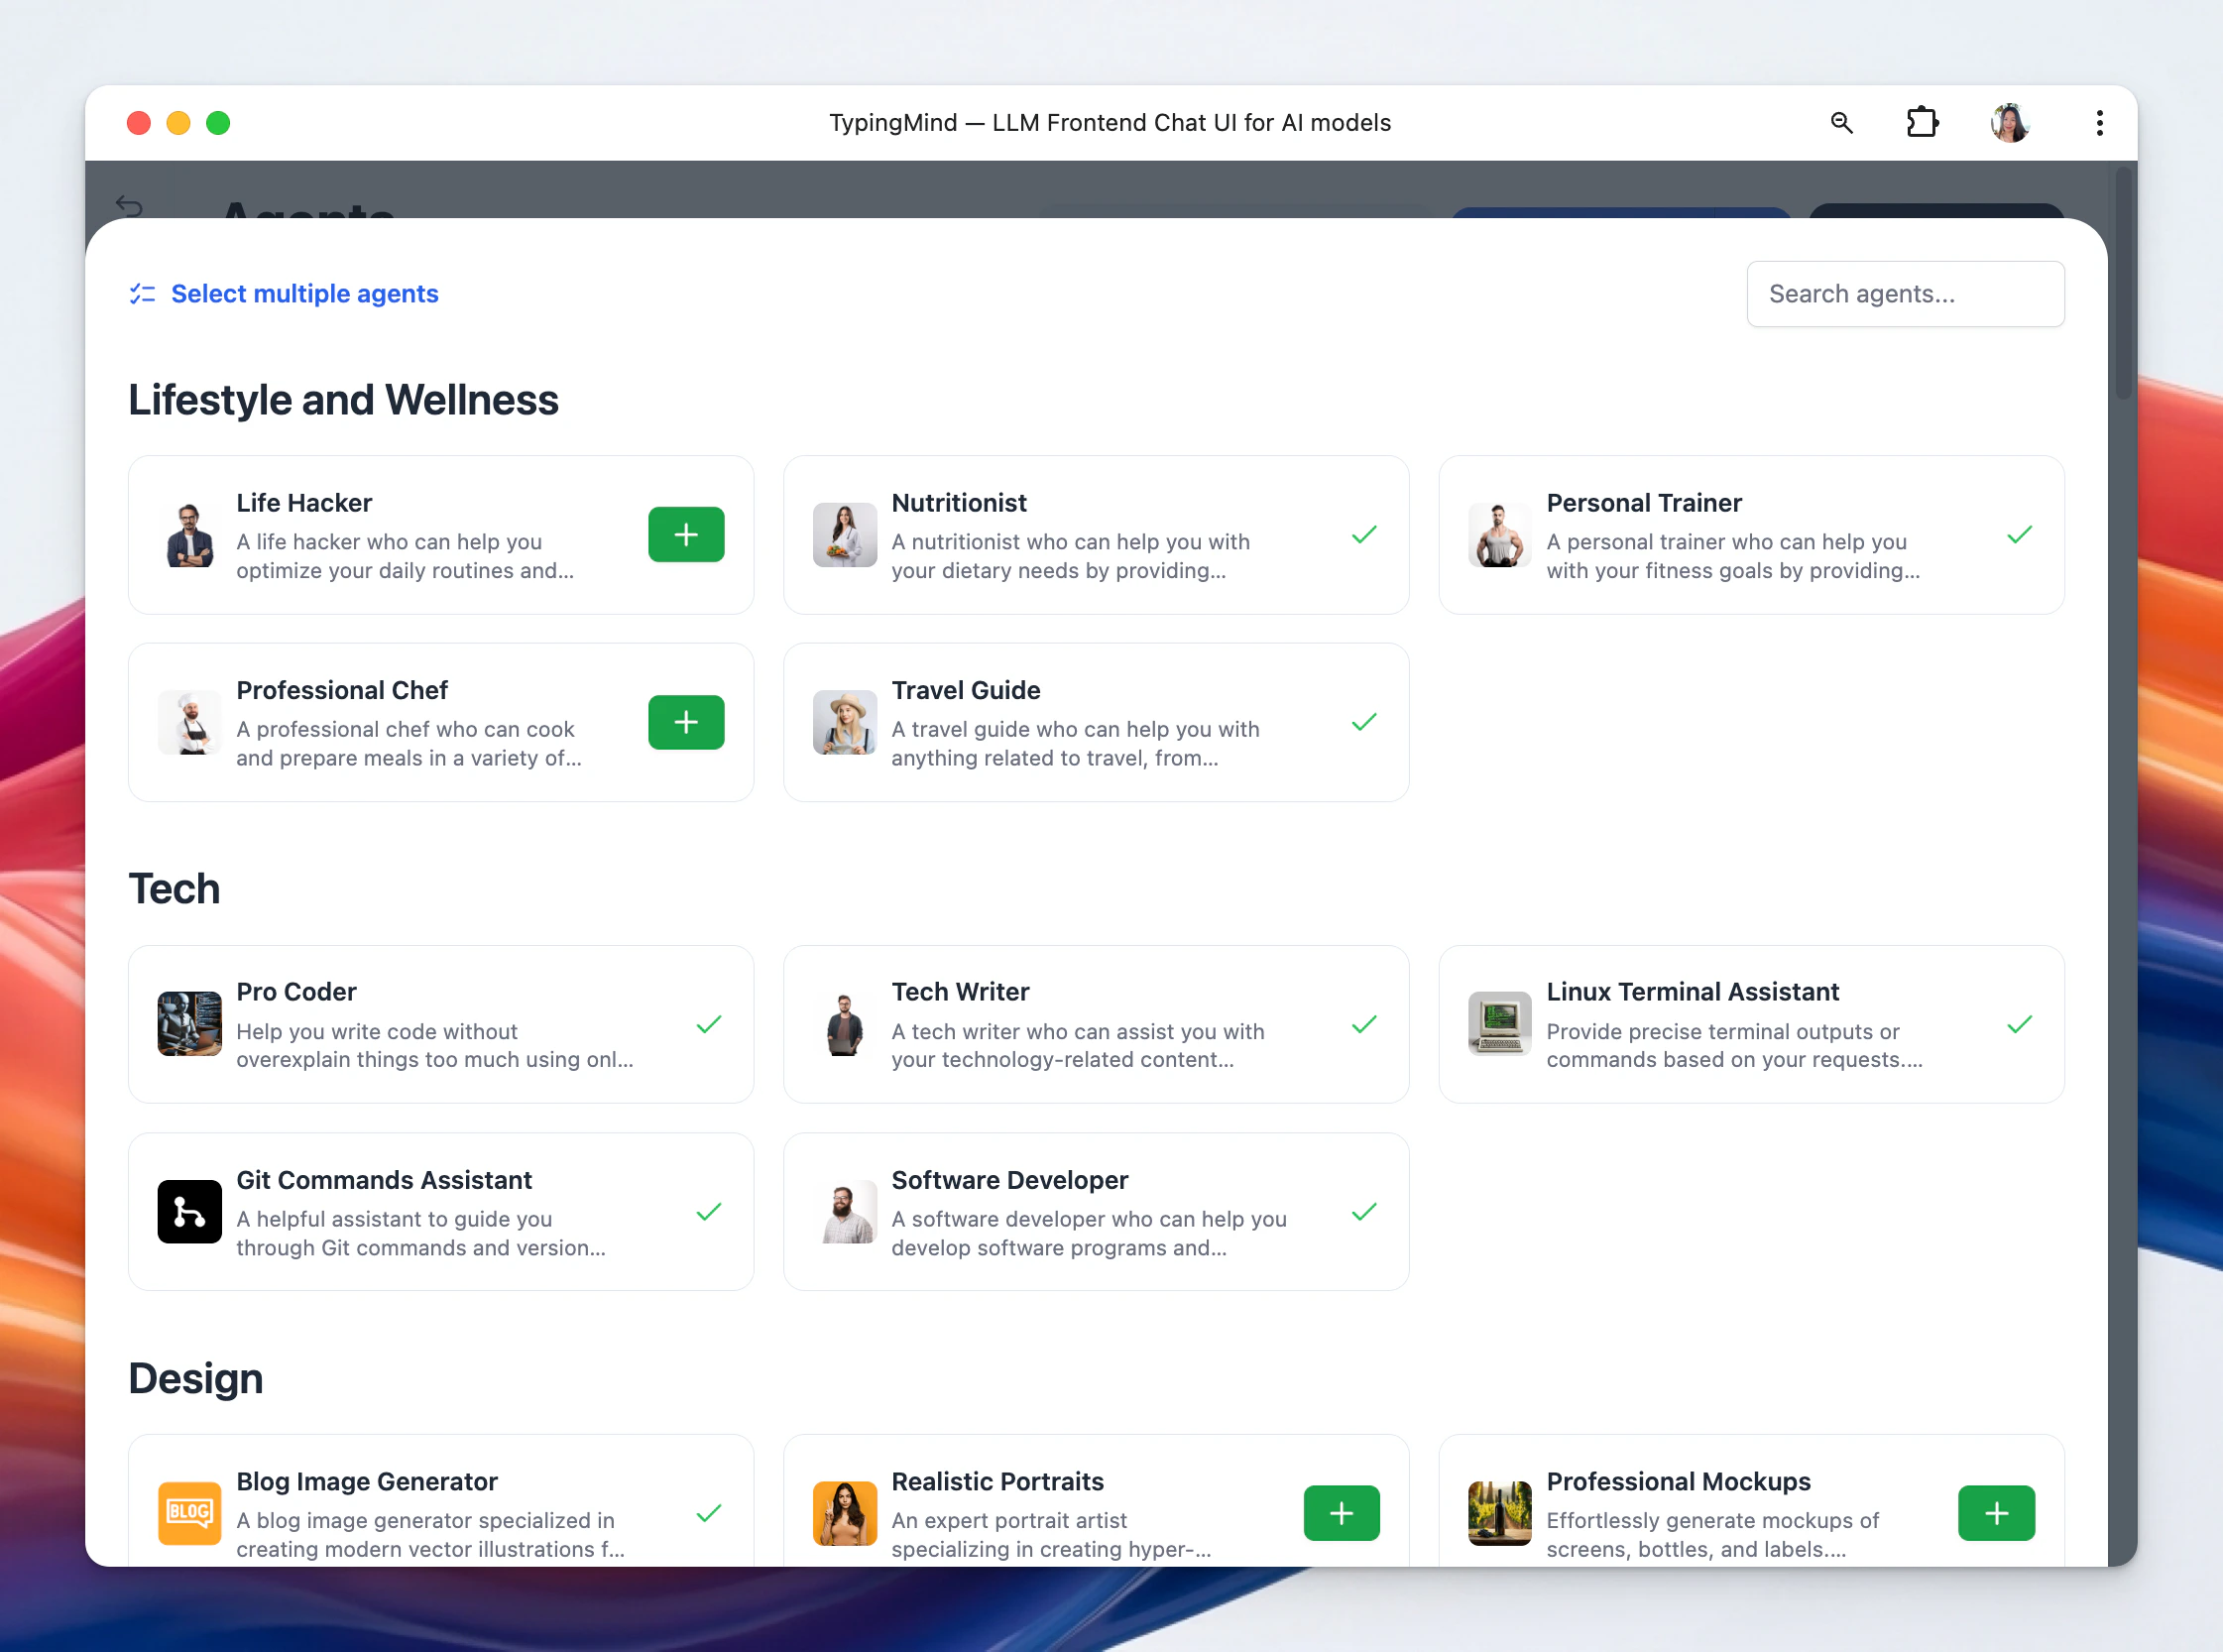The image size is (2223, 1652).
Task: Open the user profile avatar
Action: 2010,123
